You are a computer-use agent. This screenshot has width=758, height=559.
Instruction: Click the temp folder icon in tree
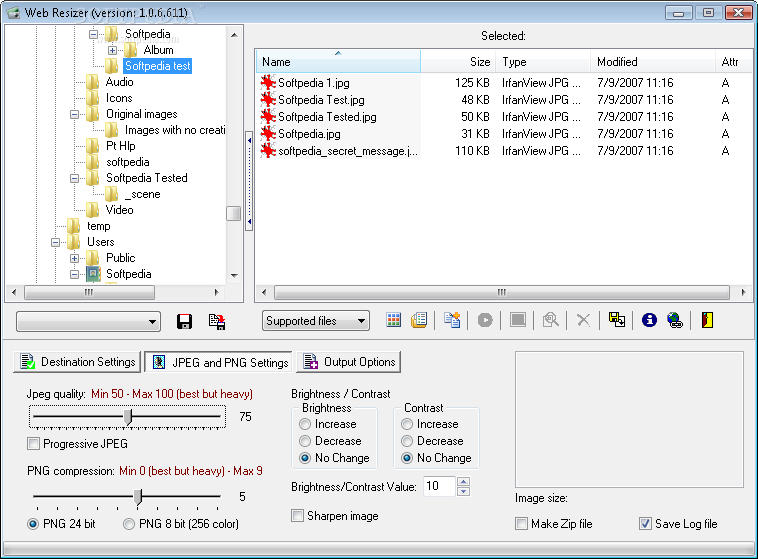(x=74, y=226)
